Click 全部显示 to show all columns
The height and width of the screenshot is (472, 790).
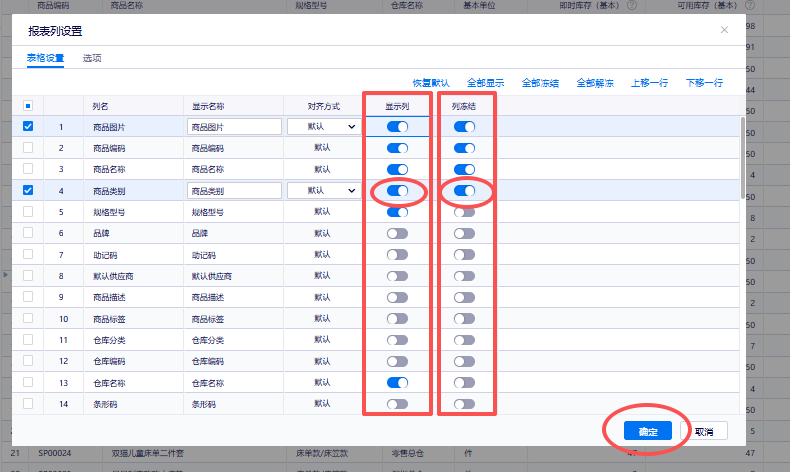tap(486, 83)
